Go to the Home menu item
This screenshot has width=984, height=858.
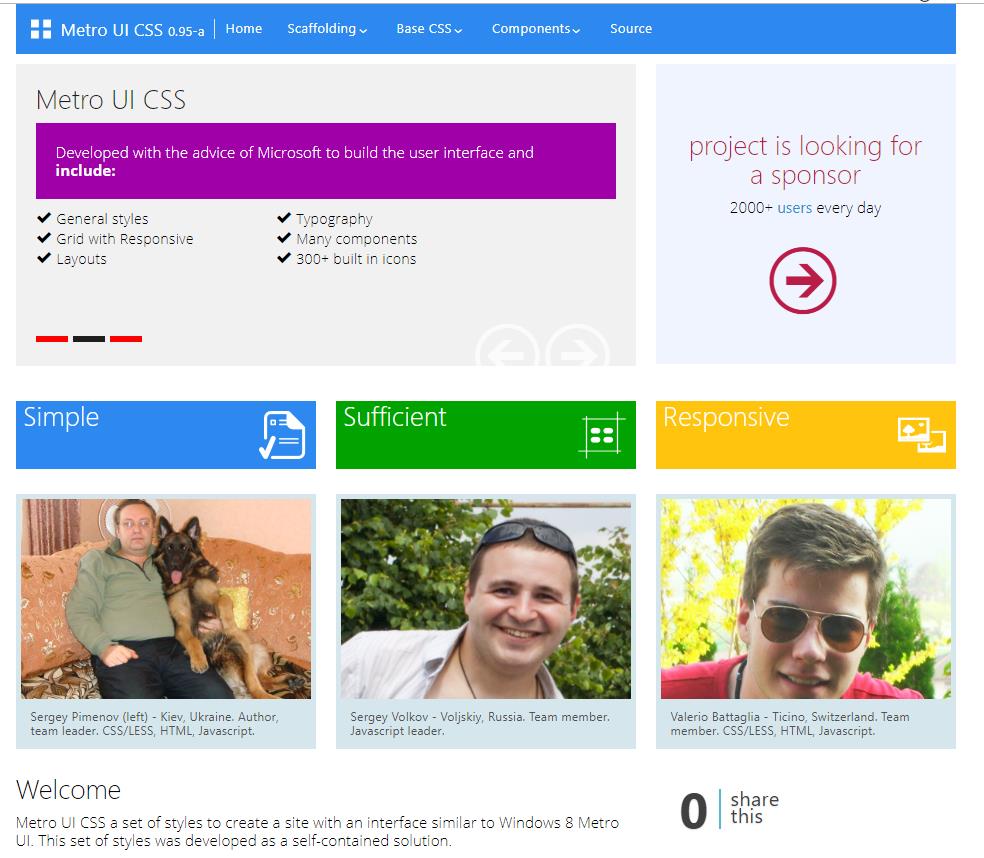pyautogui.click(x=244, y=29)
